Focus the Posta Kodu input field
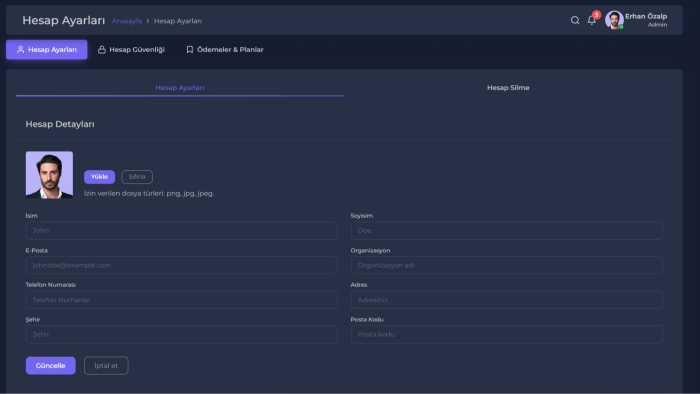The height and width of the screenshot is (394, 700). 506,334
